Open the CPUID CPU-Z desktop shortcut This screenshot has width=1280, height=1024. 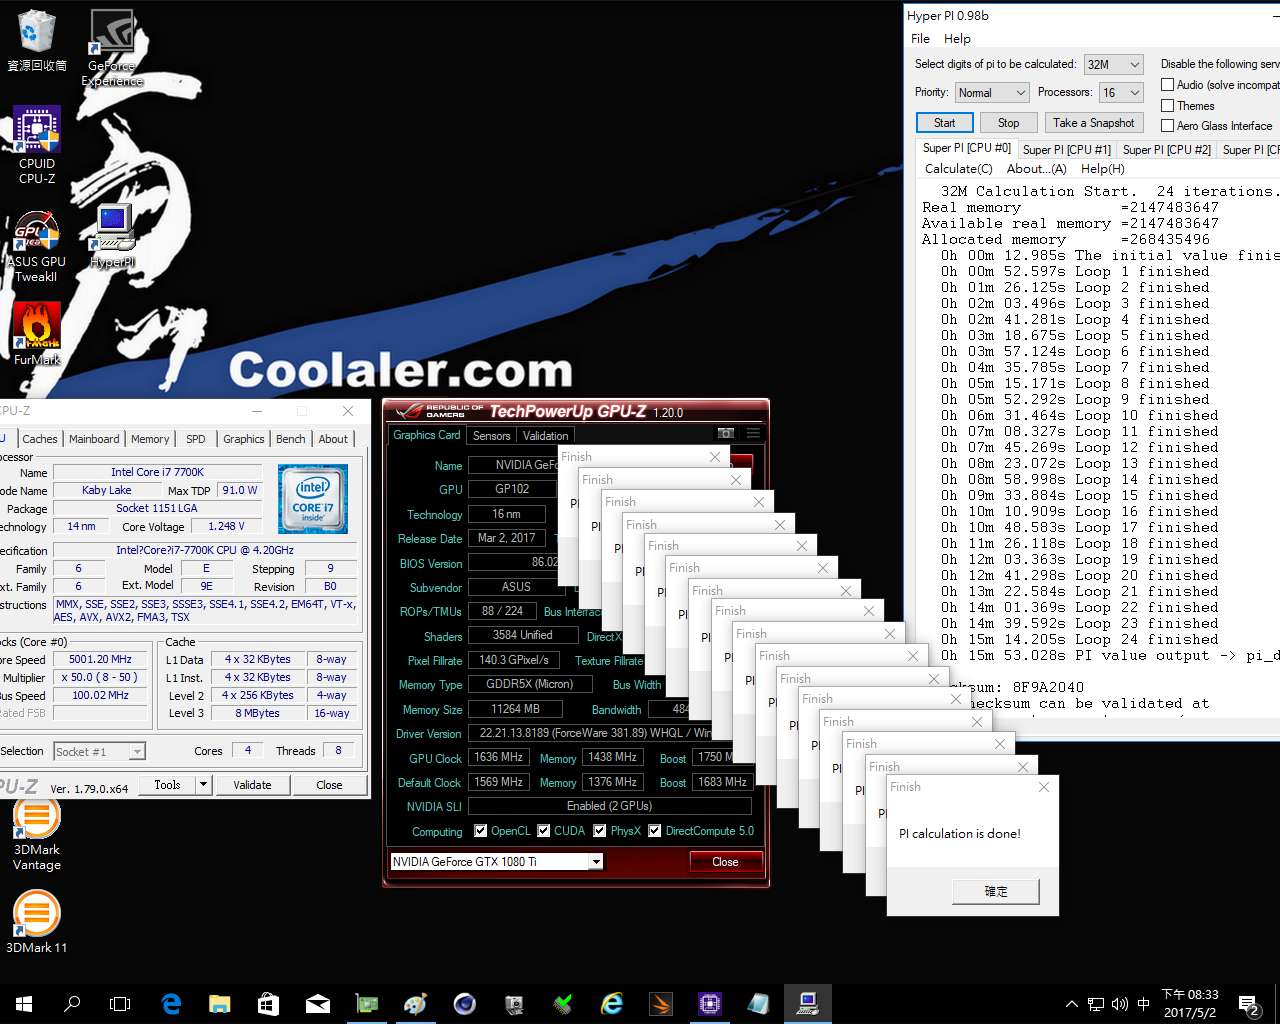(37, 145)
